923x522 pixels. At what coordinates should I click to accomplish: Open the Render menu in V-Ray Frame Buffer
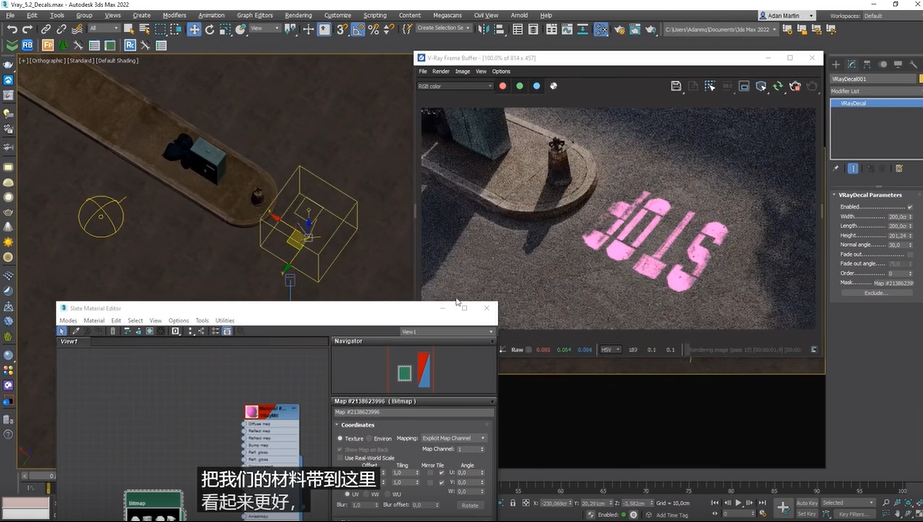441,71
